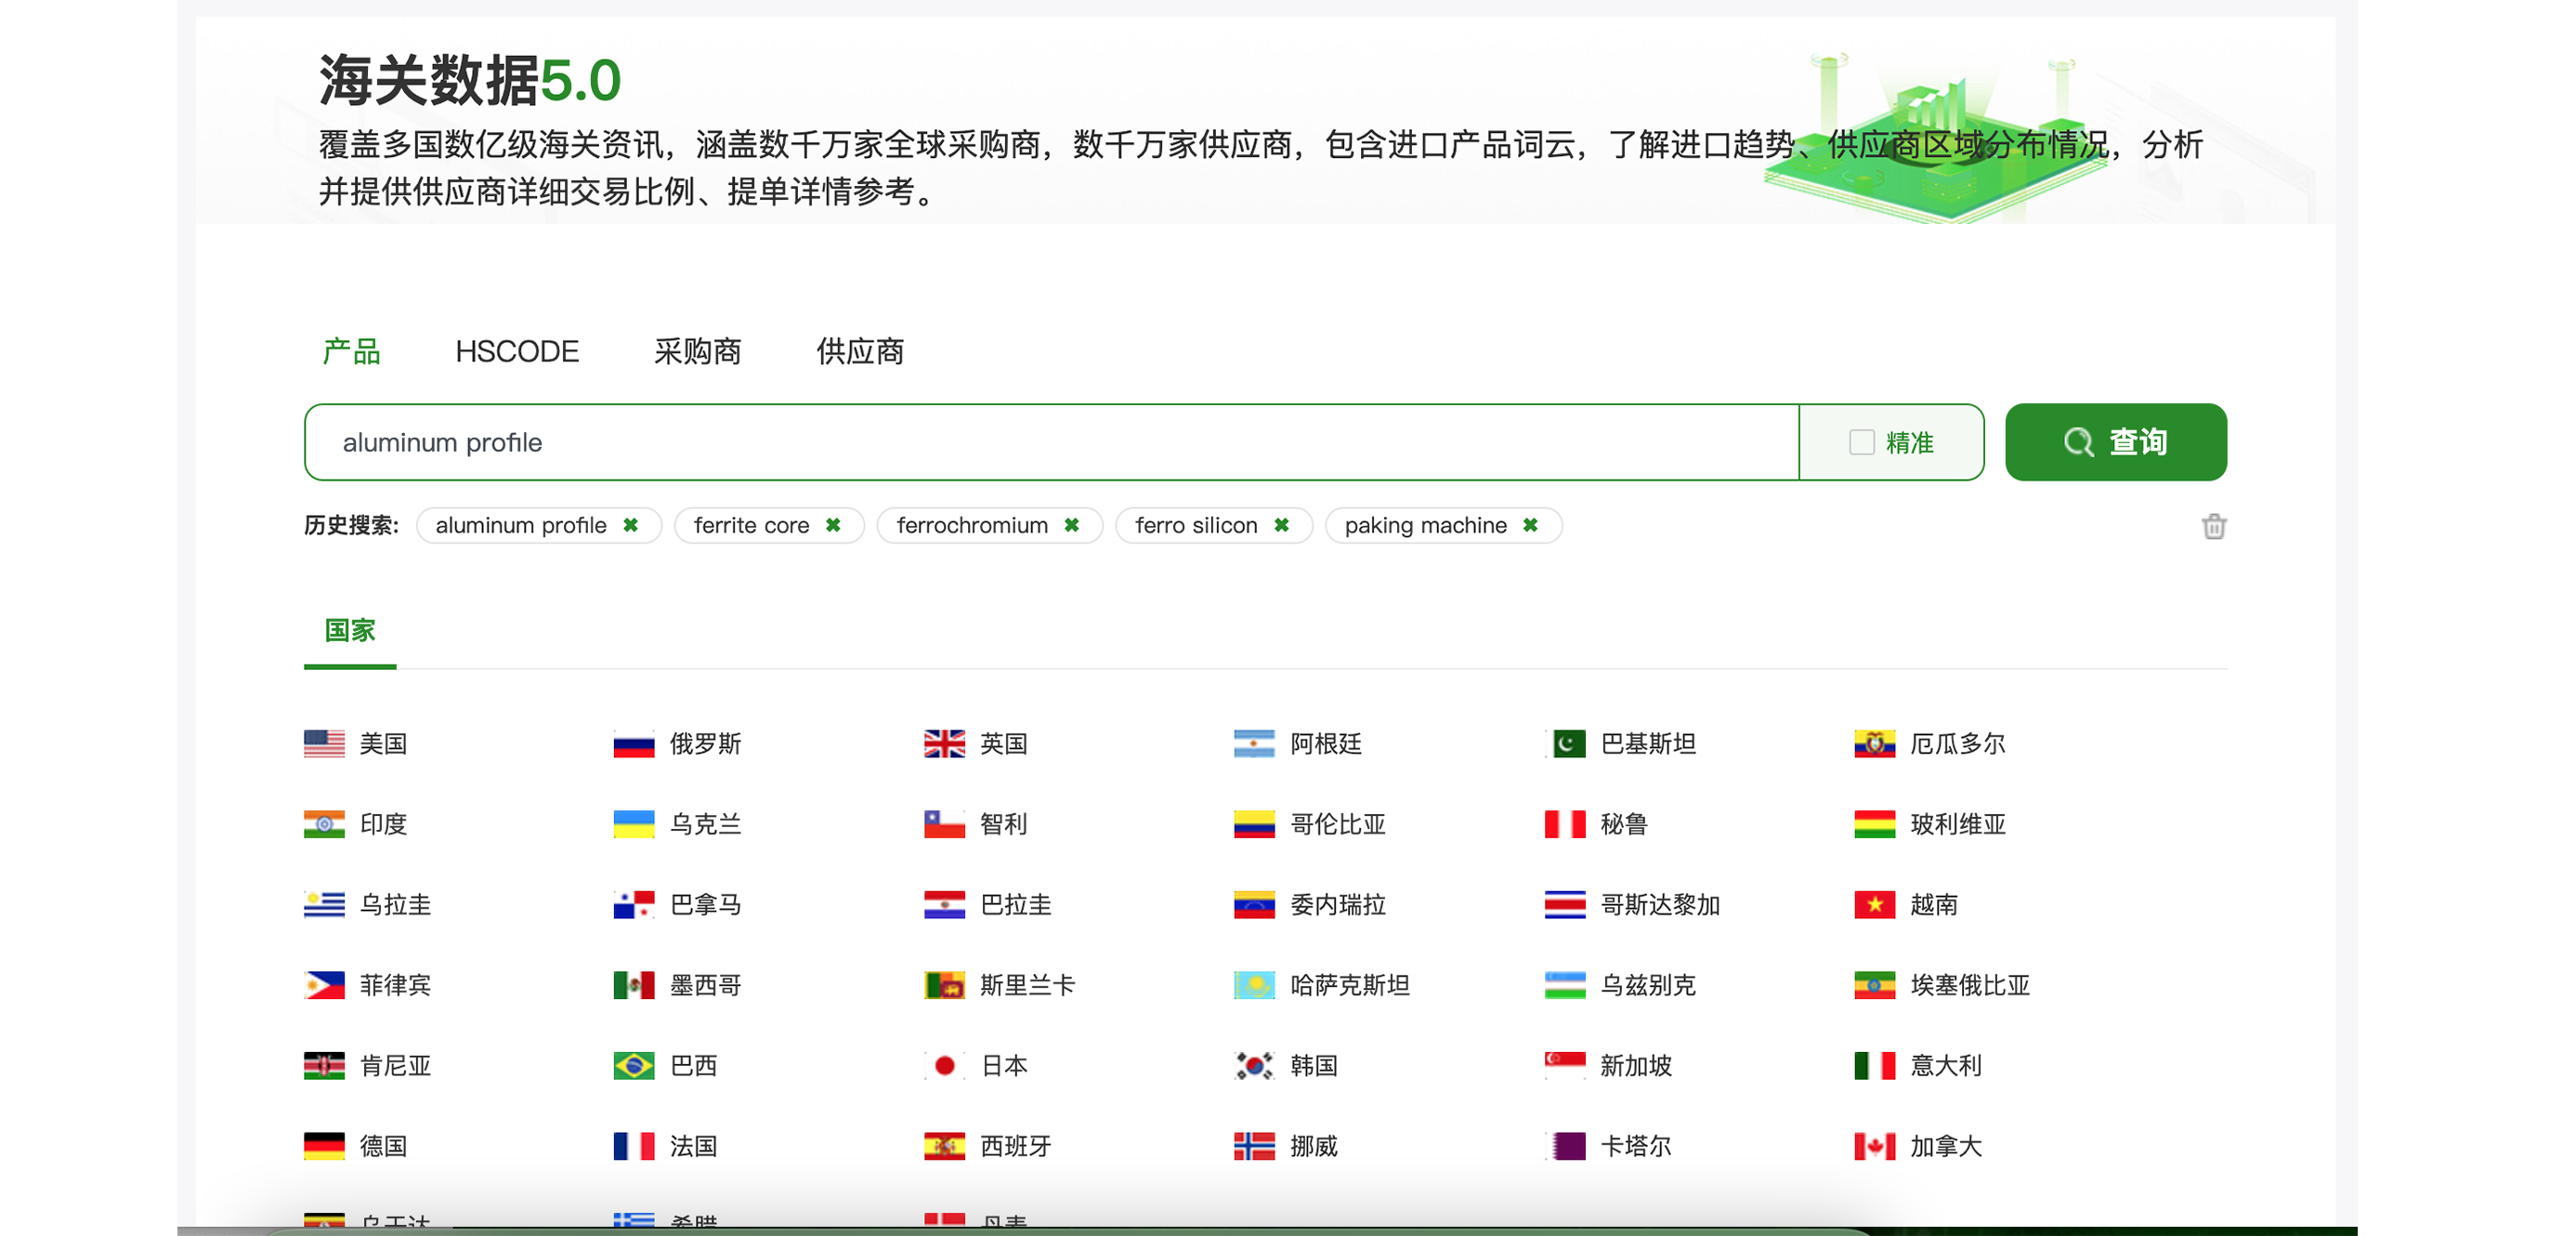The width and height of the screenshot is (2576, 1236).
Task: Choose the 智利 flag icon
Action: coord(944,824)
